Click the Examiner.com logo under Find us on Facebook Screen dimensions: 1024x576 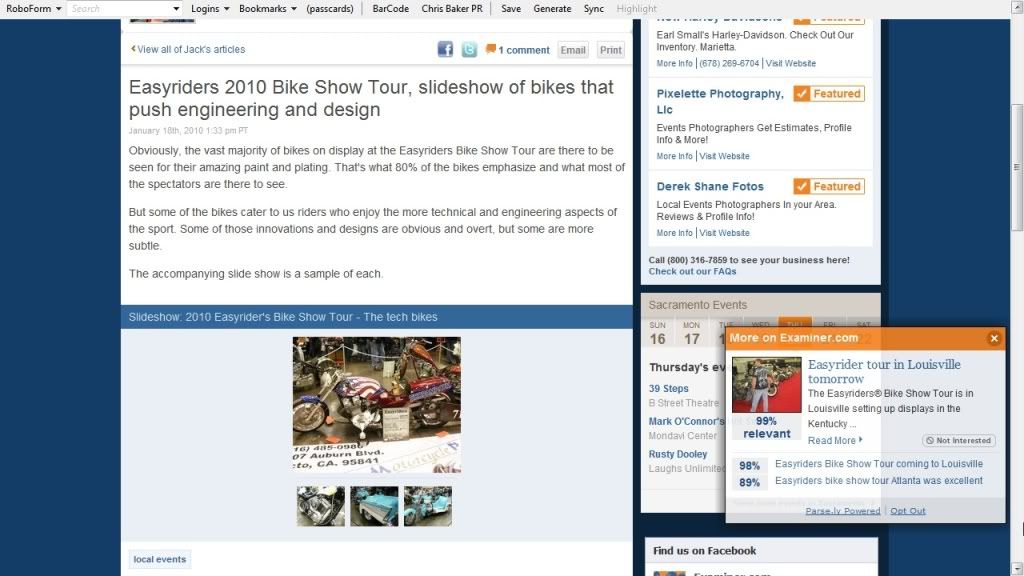670,573
